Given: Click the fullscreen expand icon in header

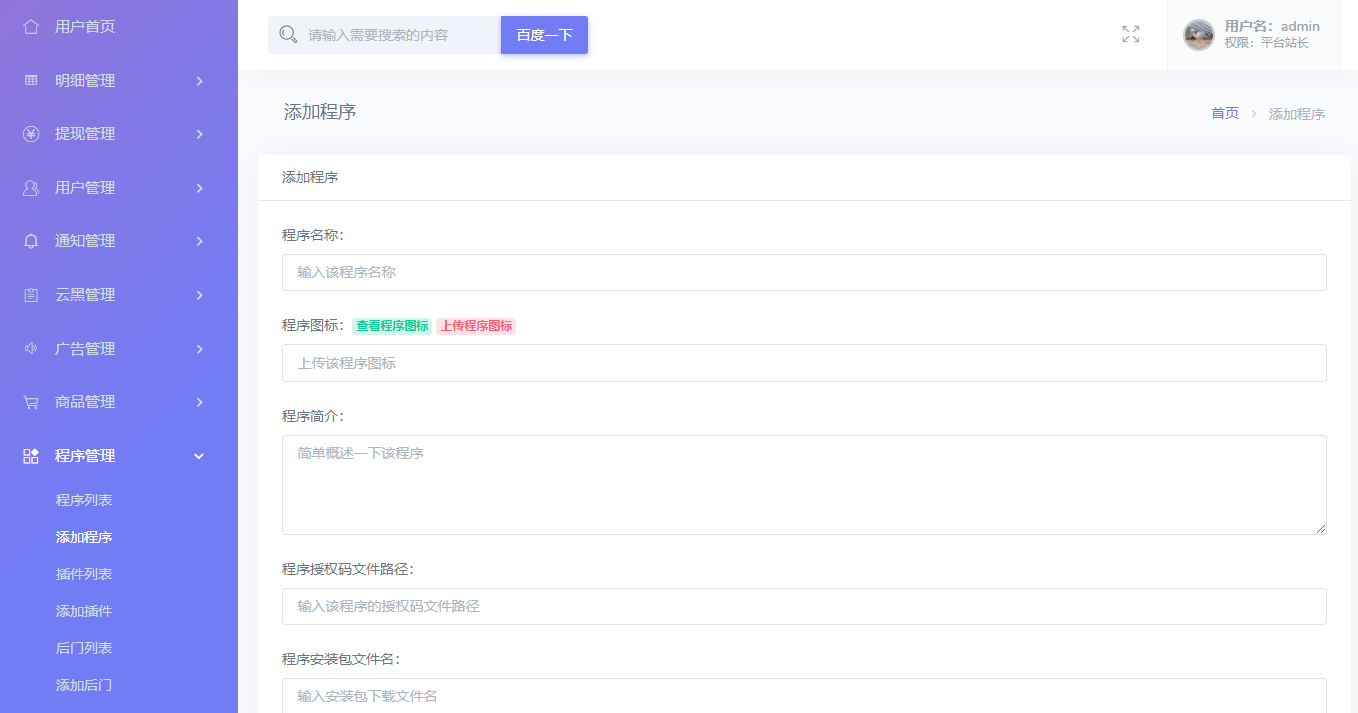Looking at the screenshot, I should [1131, 33].
